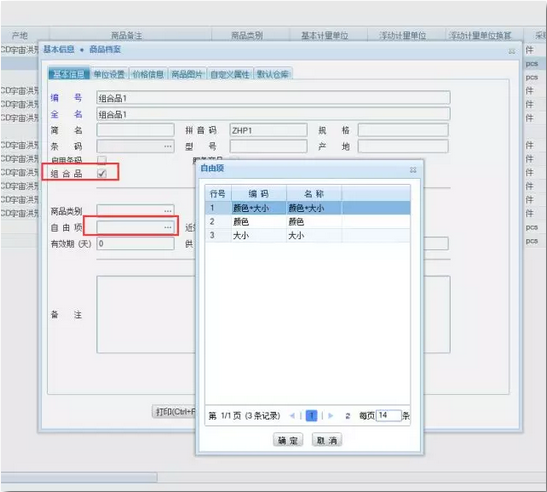Click the 确定 button

(288, 440)
